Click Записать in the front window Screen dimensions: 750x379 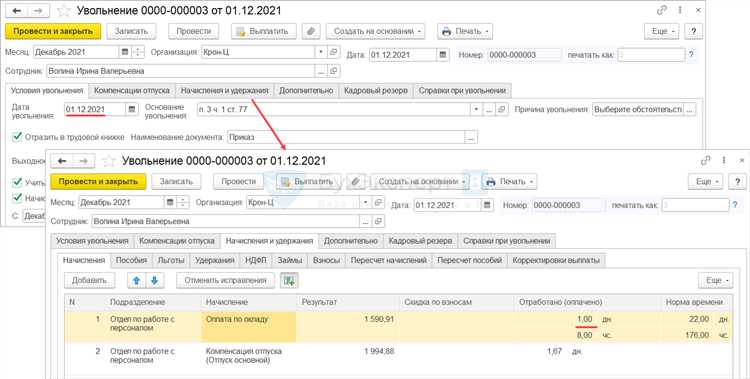[x=176, y=182]
